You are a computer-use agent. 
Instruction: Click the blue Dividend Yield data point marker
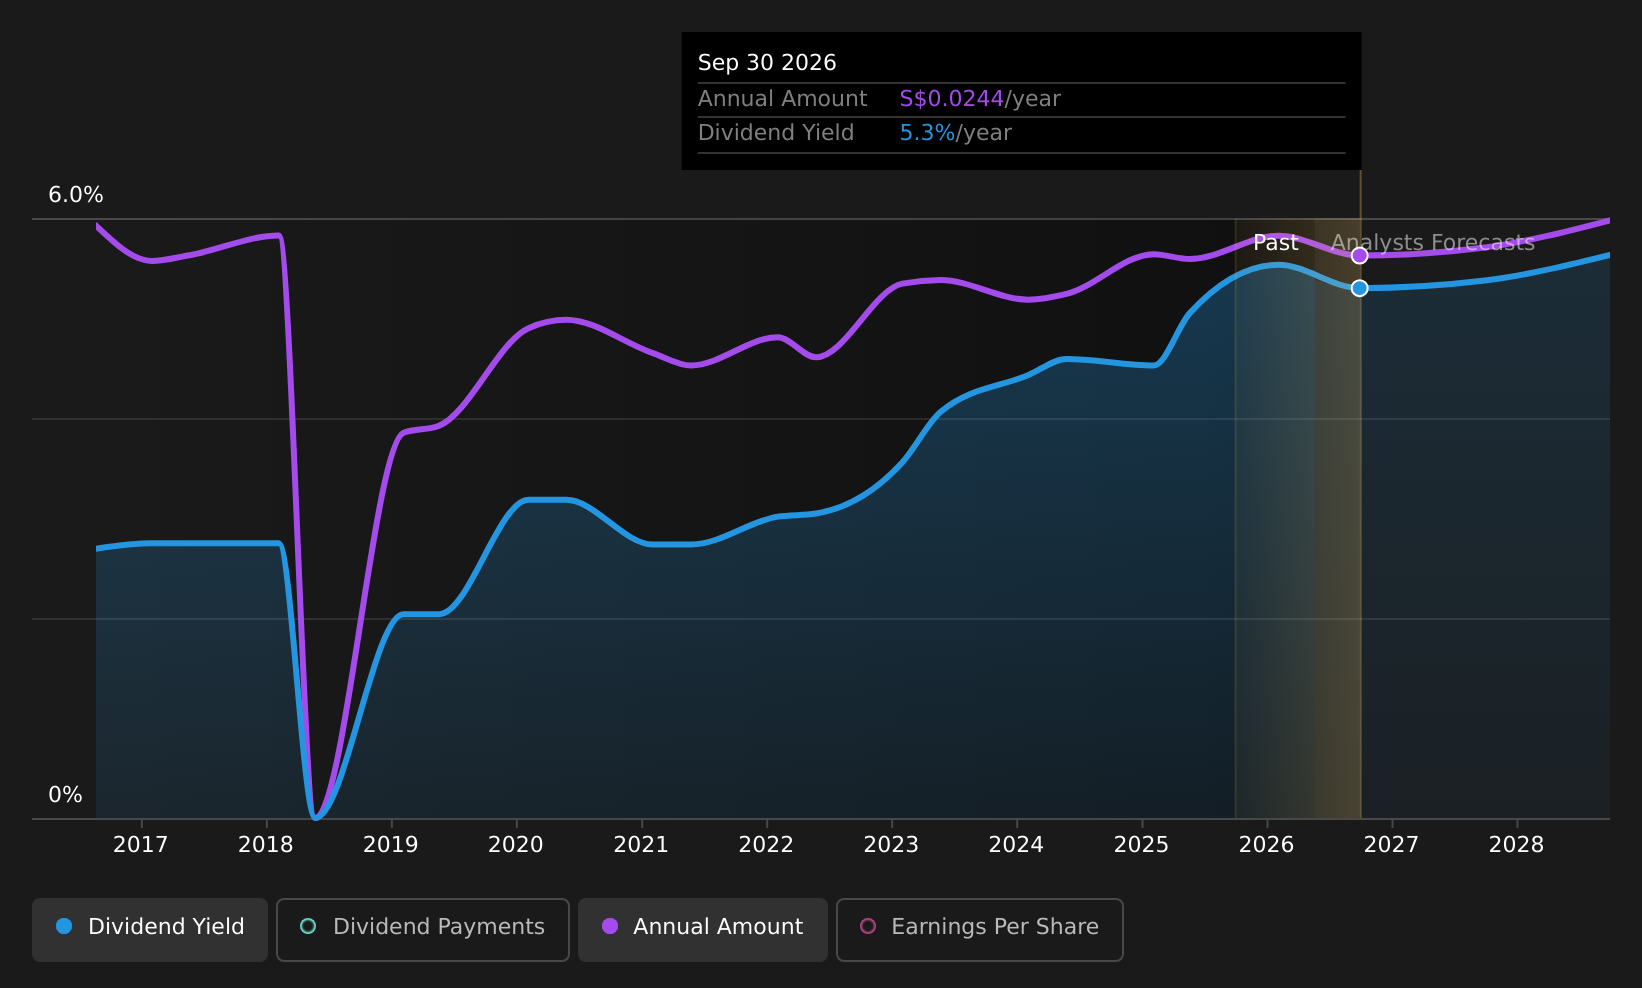1360,288
